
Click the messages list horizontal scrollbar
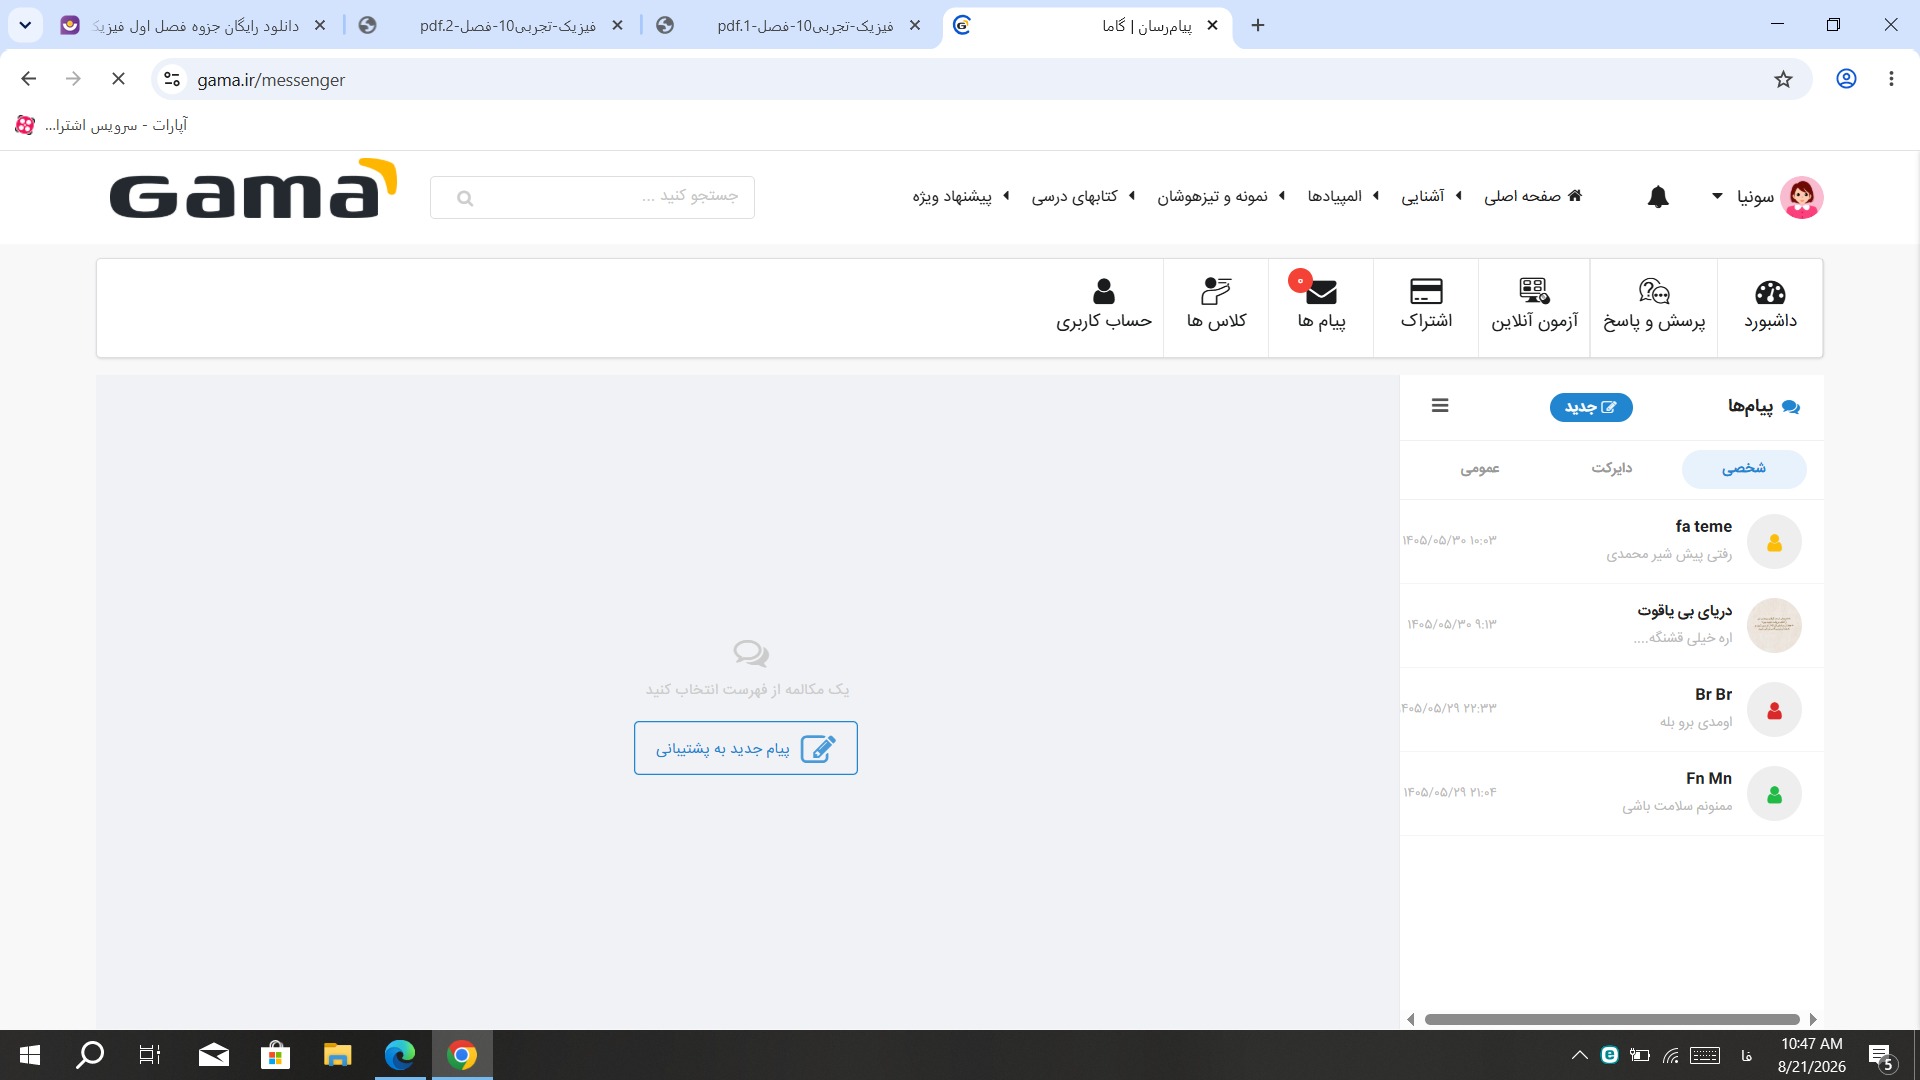[1611, 1020]
